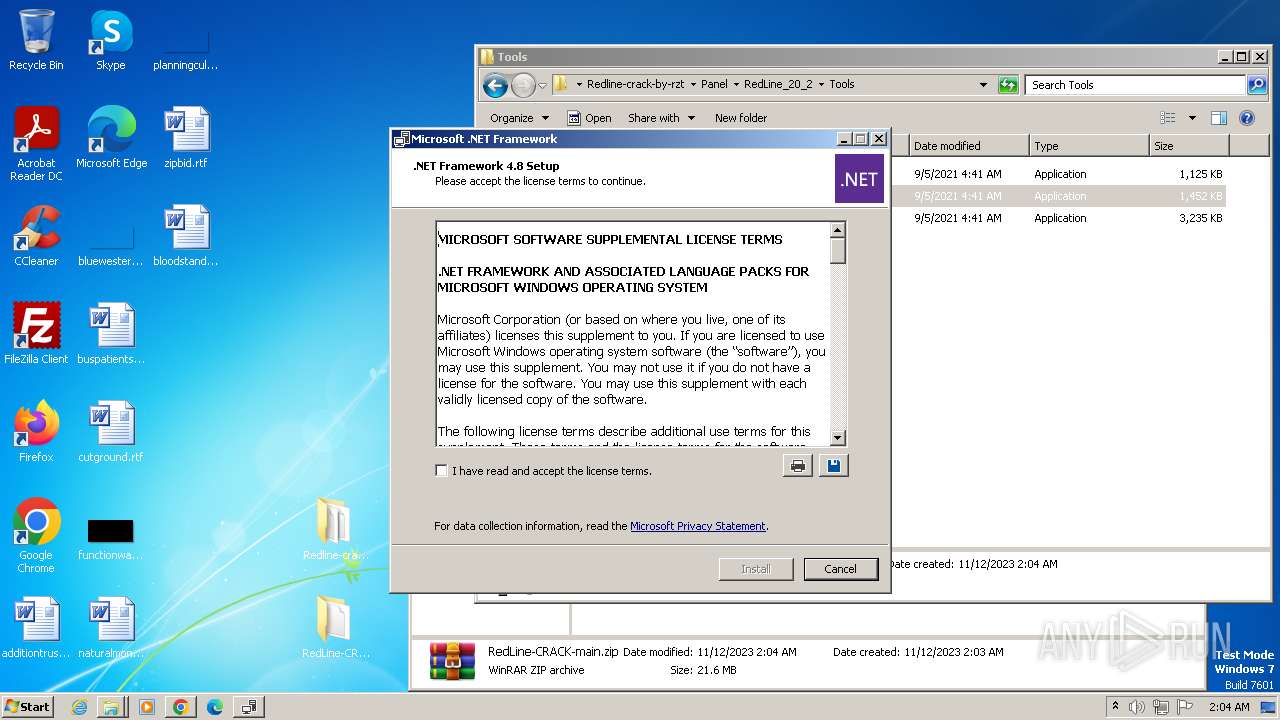Launch Microsoft Edge desktop shortcut
The image size is (1280, 720).
(111, 138)
